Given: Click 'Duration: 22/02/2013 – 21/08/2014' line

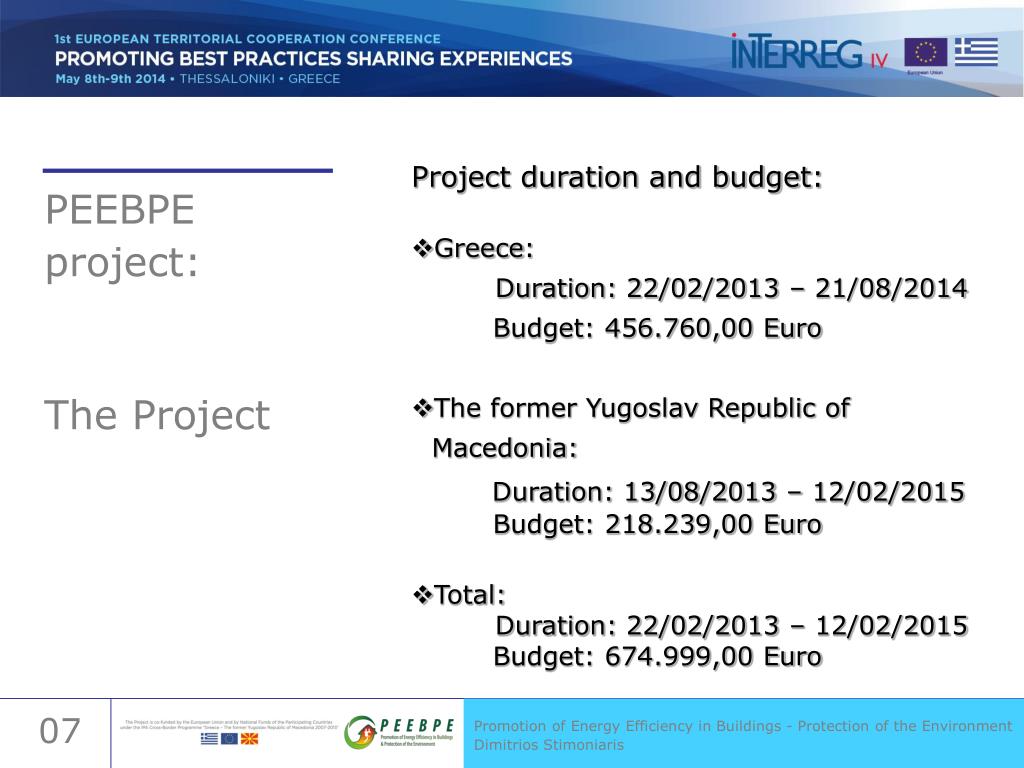Looking at the screenshot, I should pos(731,288).
